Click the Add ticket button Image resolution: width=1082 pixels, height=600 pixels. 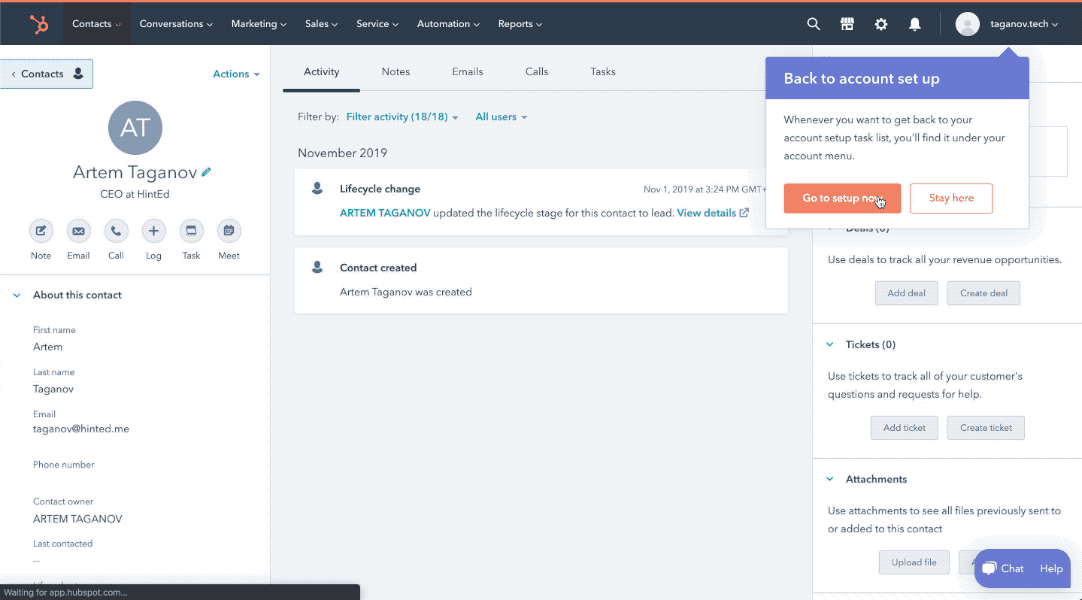(905, 428)
